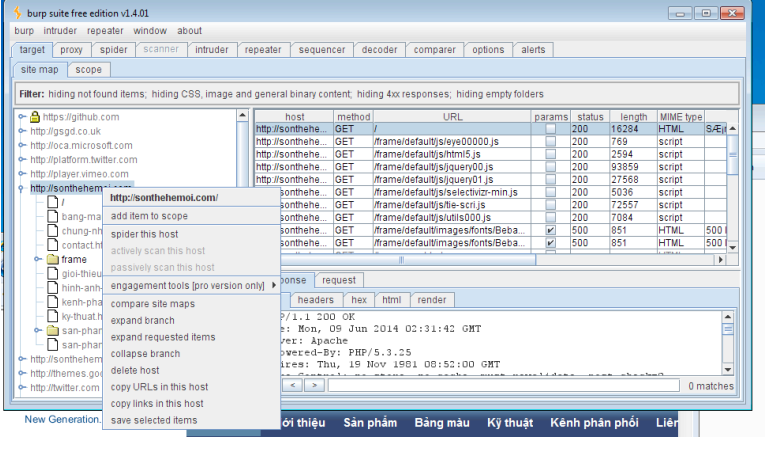Click the response pane scrollbar down arrow
767x450 pixels.
tap(728, 370)
